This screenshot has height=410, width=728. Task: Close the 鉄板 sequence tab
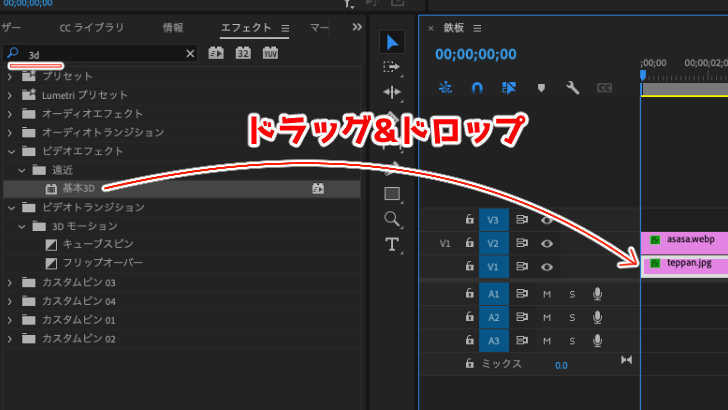point(431,28)
